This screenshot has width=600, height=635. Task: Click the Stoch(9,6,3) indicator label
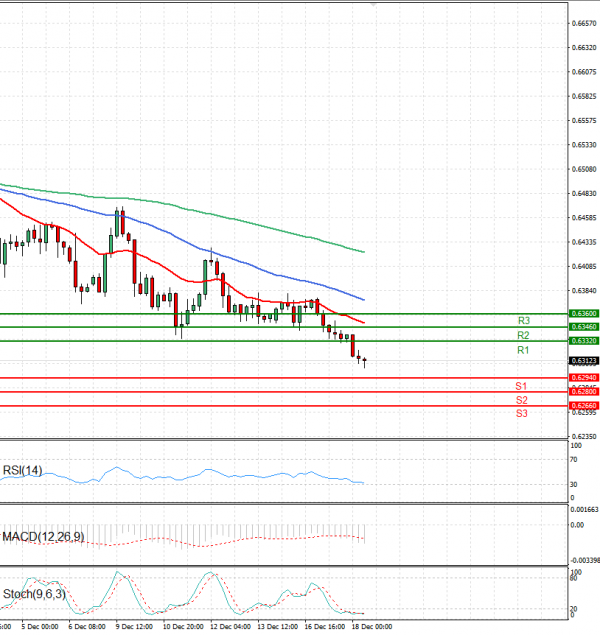34,594
